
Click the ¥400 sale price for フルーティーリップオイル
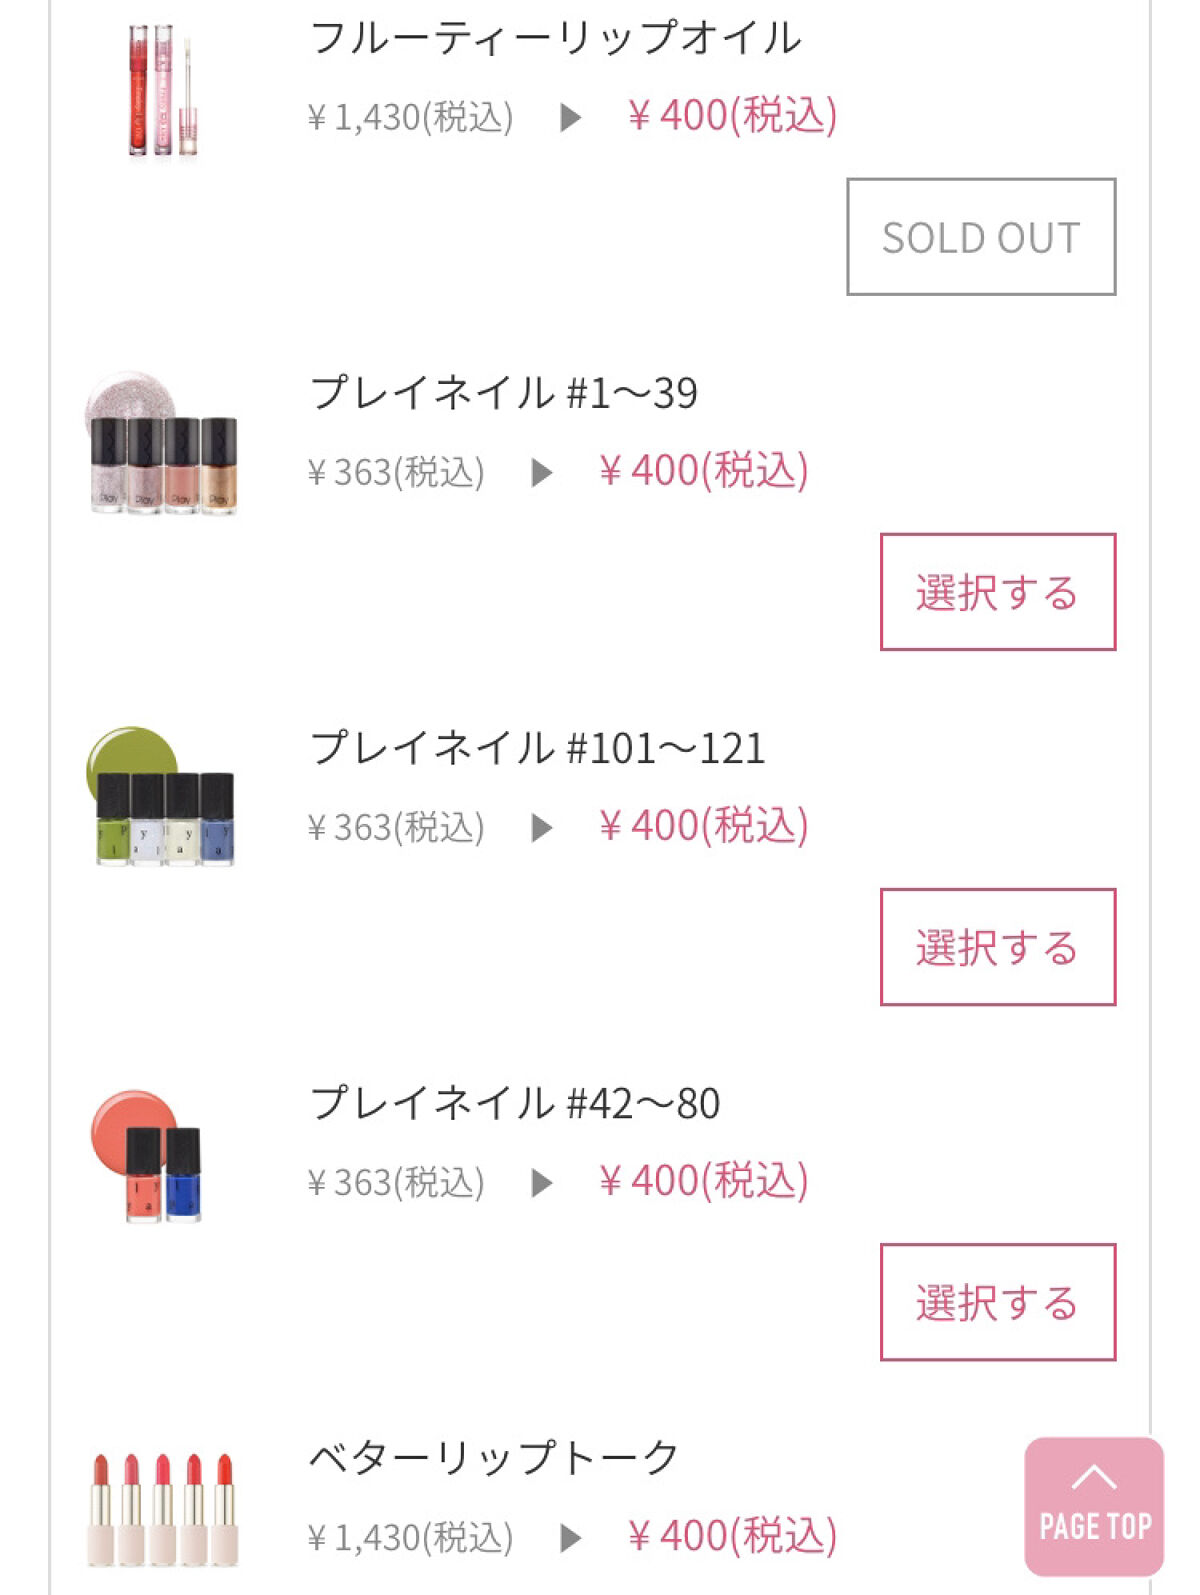click(x=732, y=116)
